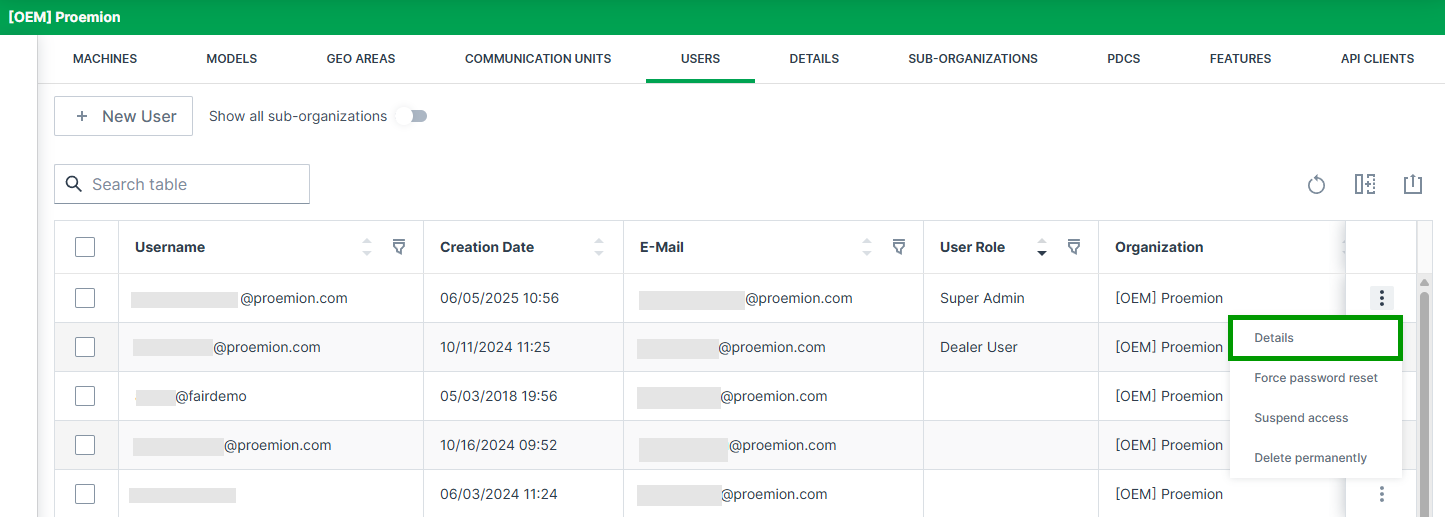Screen dimensions: 1445x517
Task: Sort by the User Role column arrows
Action: tap(1042, 247)
